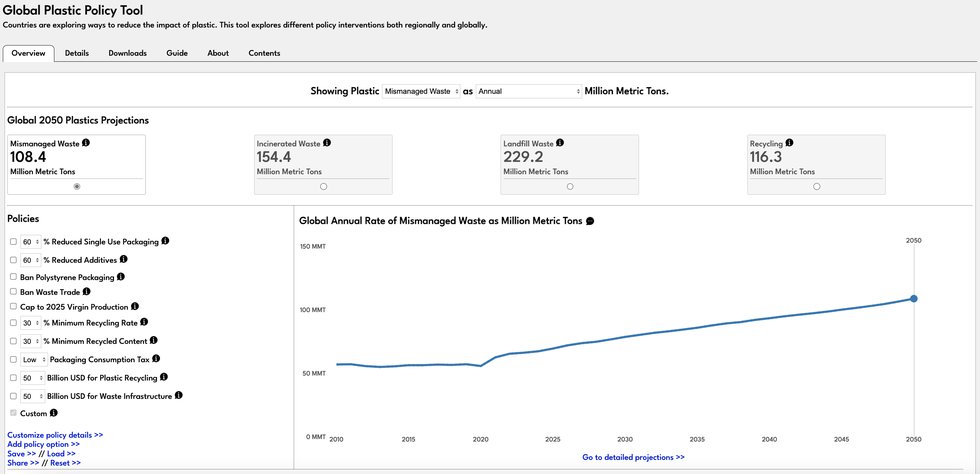
Task: Open Packaging Consumption Tax level dropdown
Action: [x=34, y=360]
